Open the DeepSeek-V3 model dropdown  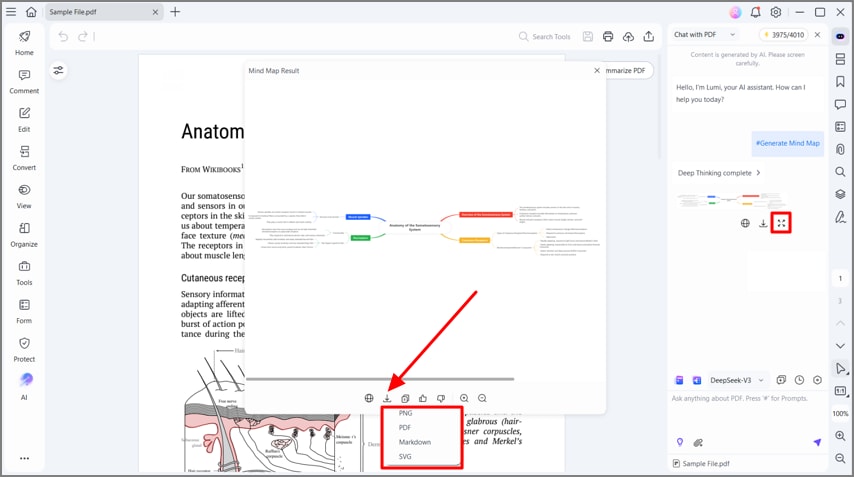coord(736,380)
